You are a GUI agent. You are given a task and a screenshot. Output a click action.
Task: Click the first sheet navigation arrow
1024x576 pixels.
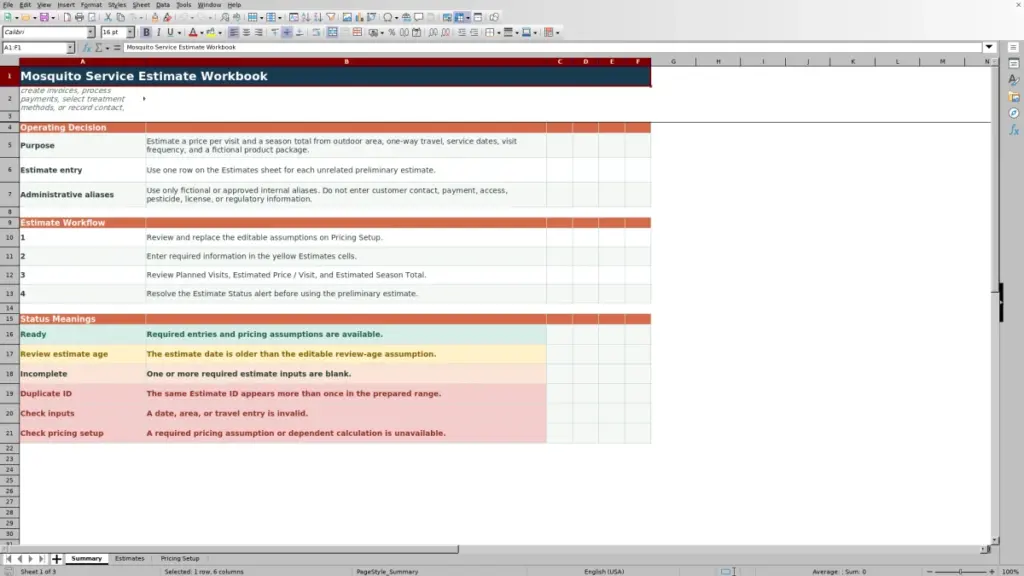point(8,559)
